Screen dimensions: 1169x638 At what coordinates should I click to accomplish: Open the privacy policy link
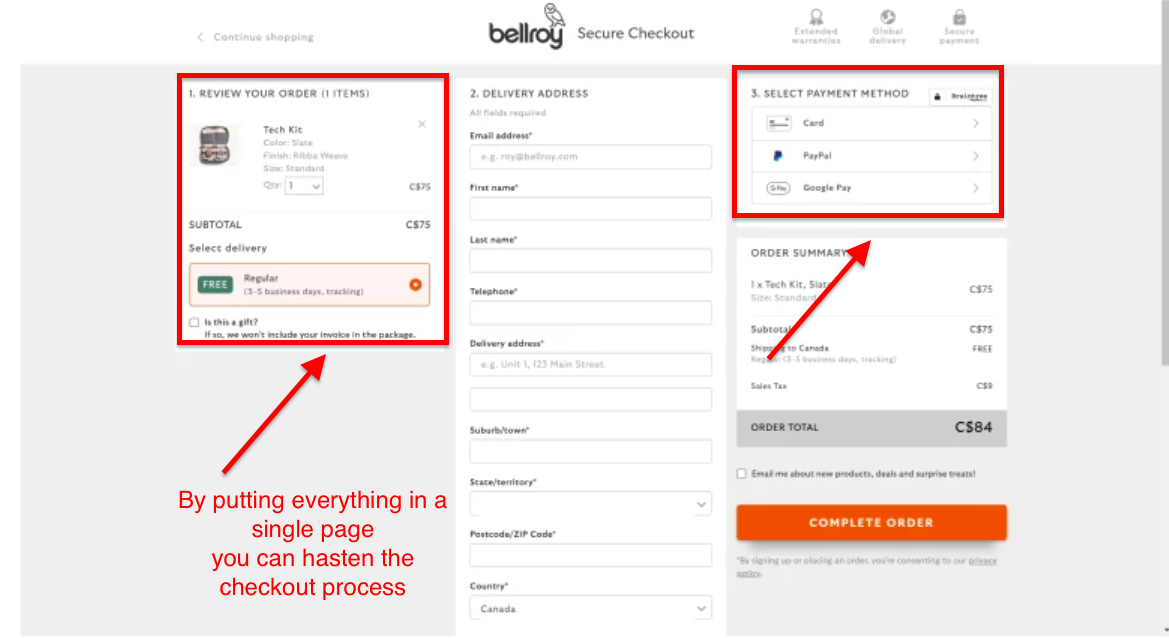981,560
